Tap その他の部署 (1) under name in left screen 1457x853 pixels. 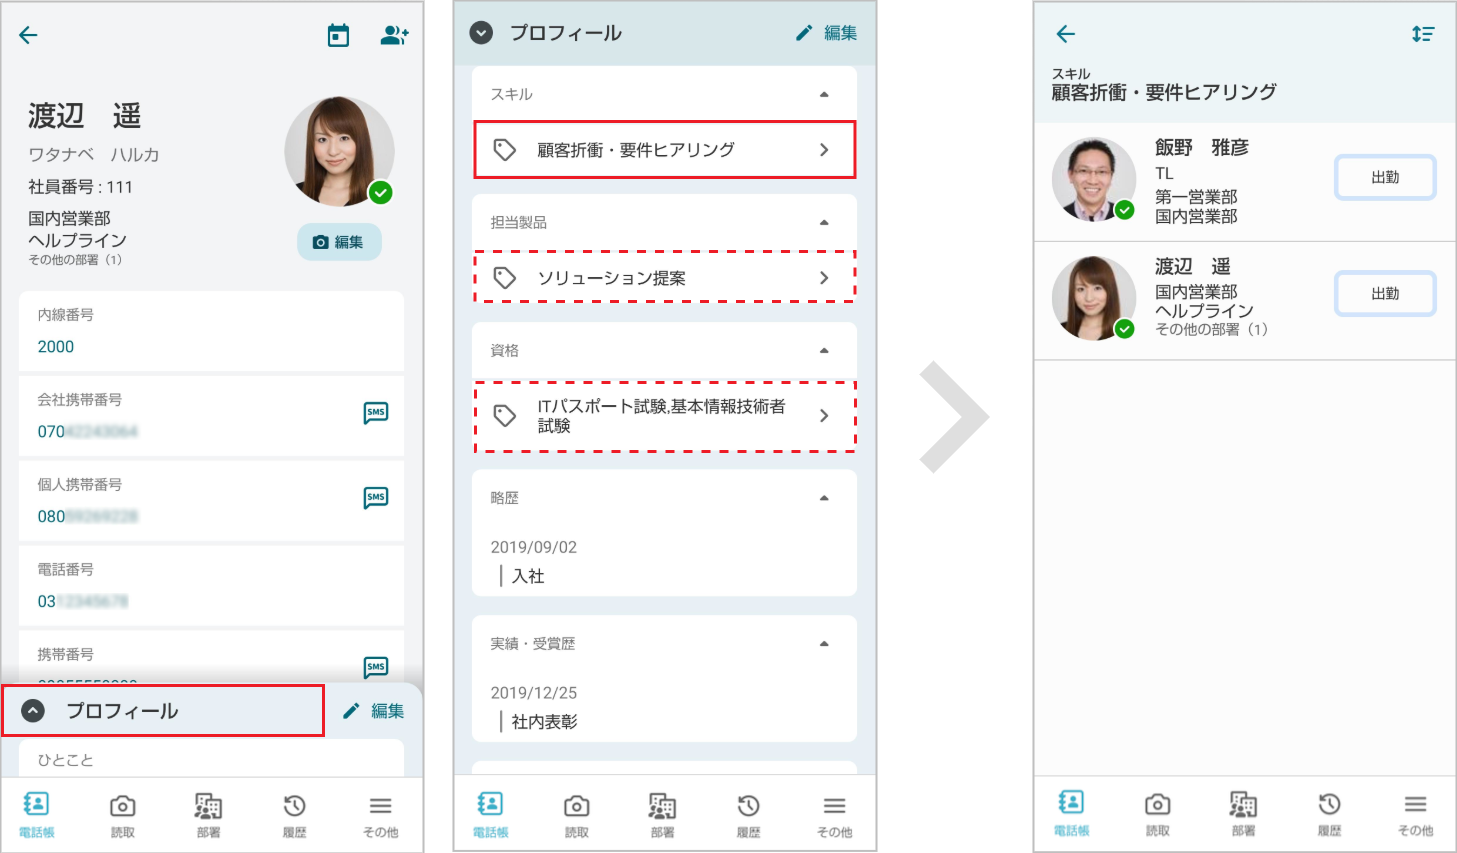pos(75,260)
